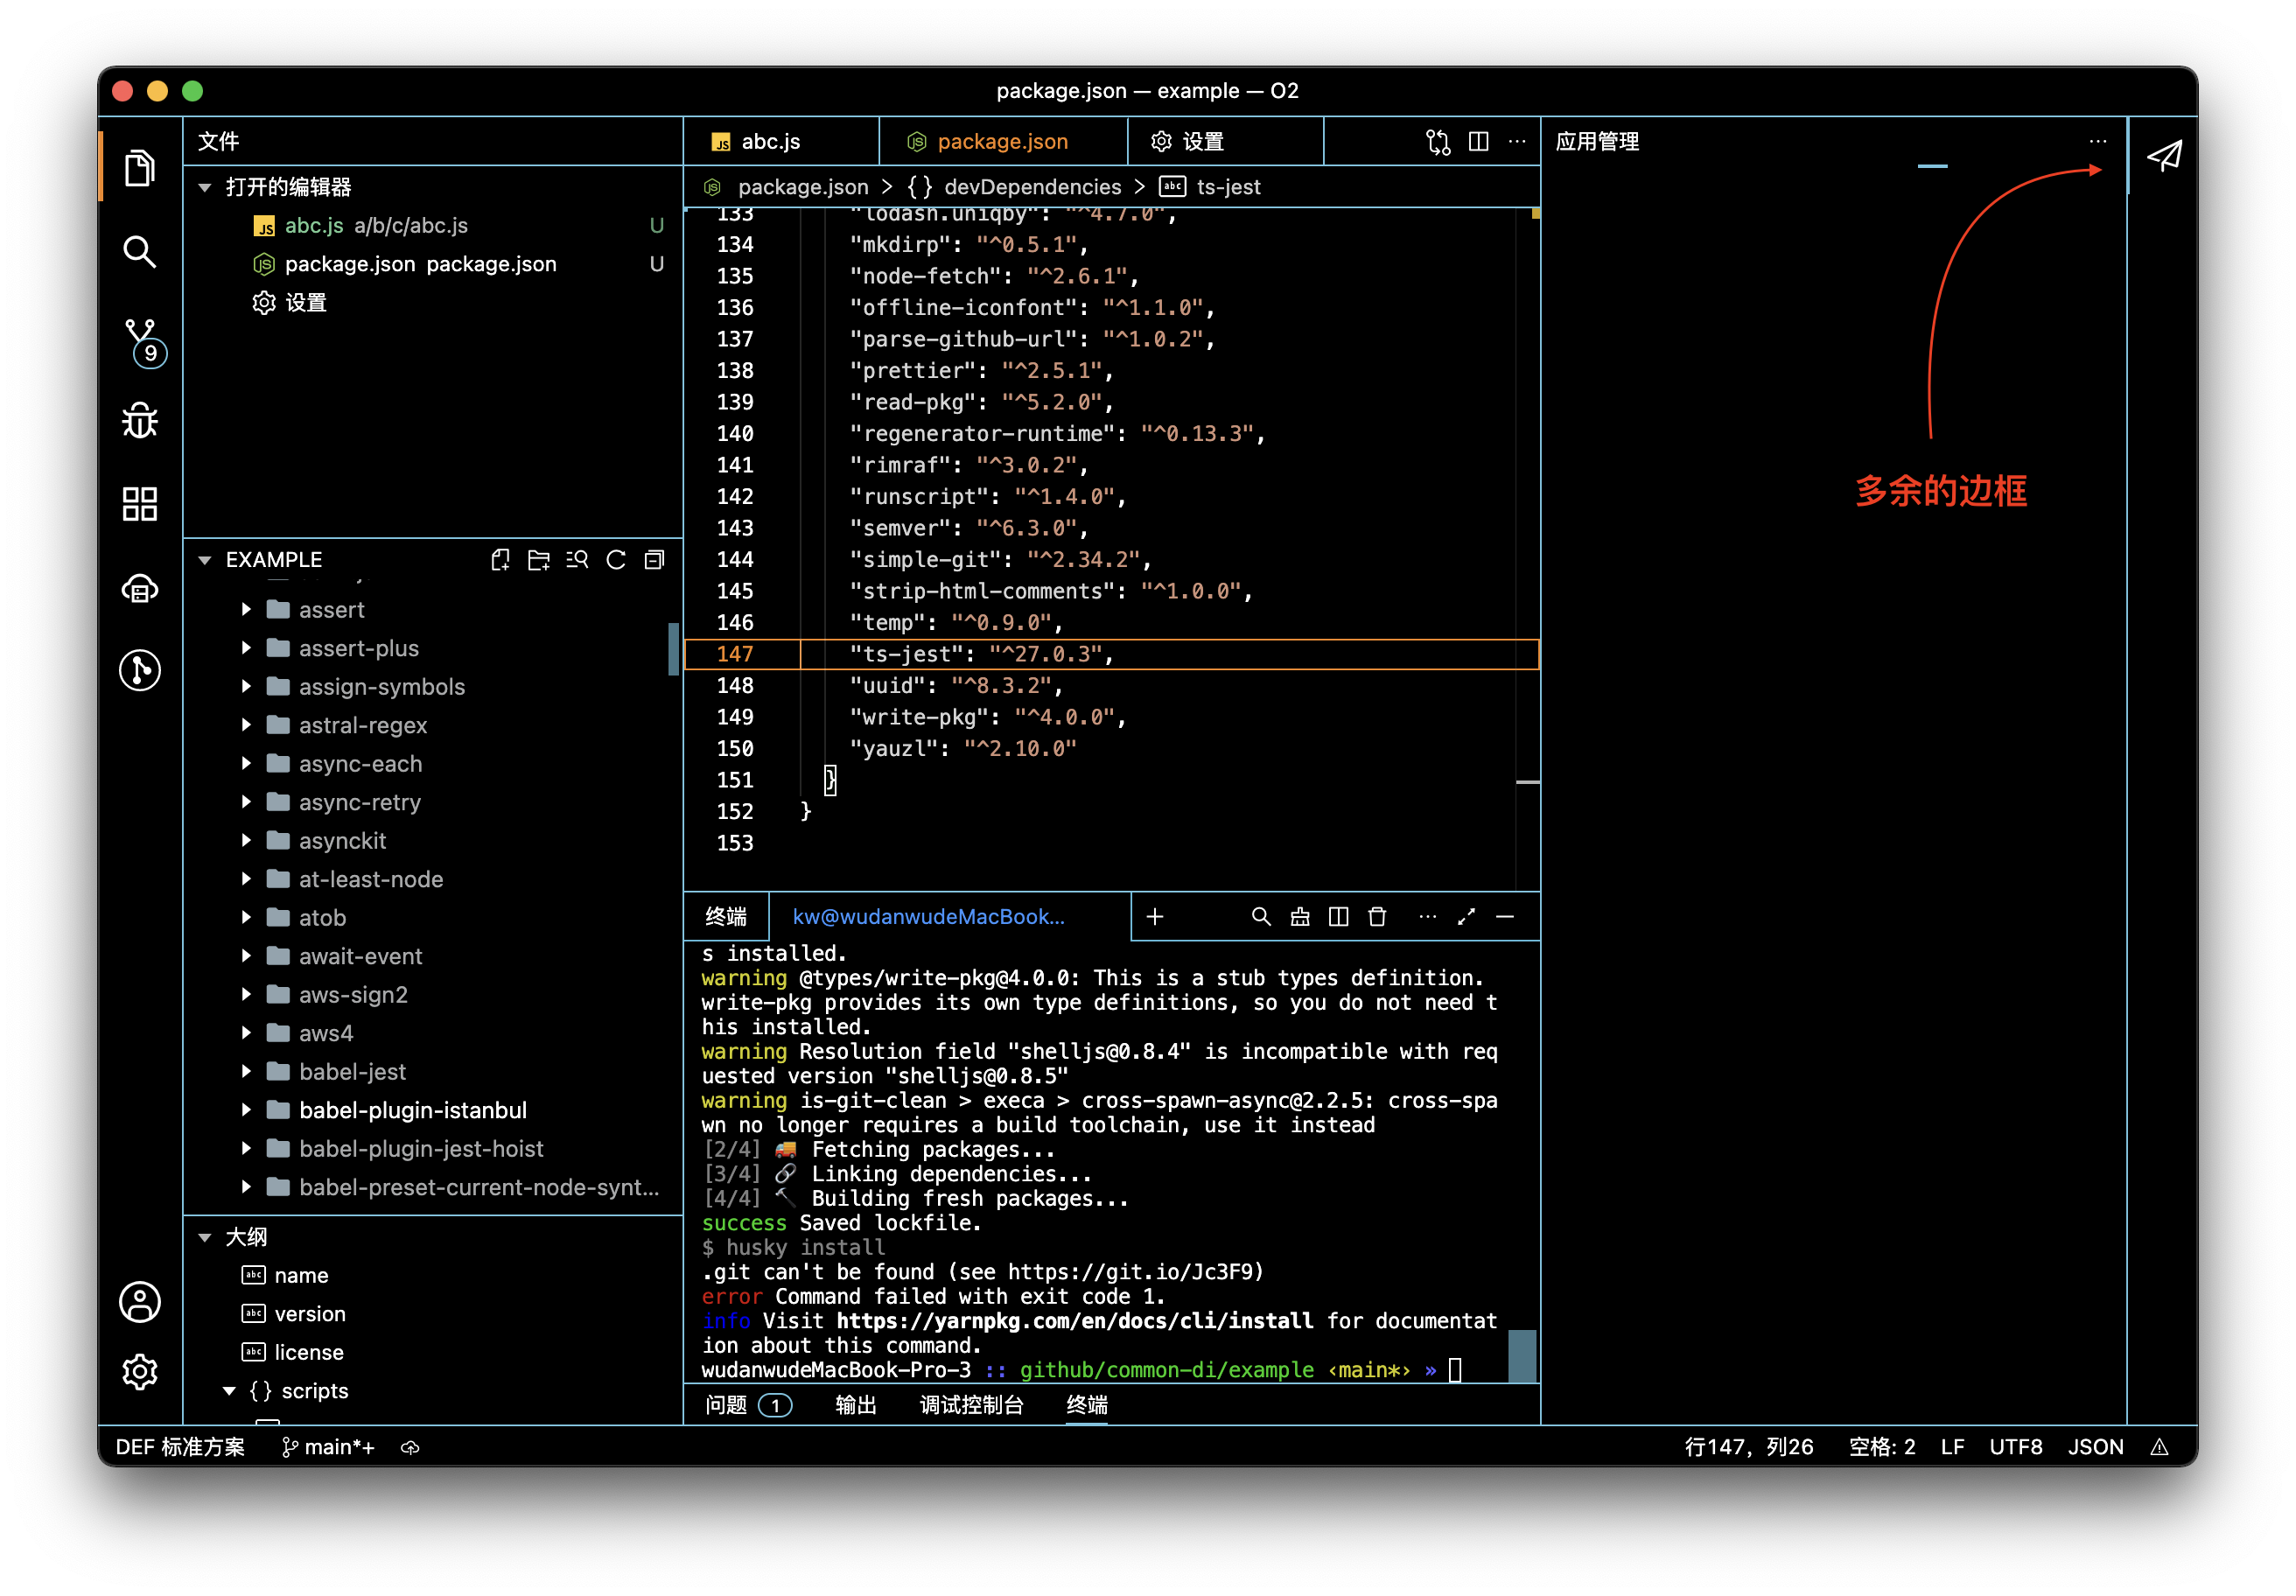Open a new terminal with the plus icon
This screenshot has width=2296, height=1596.
[x=1156, y=917]
